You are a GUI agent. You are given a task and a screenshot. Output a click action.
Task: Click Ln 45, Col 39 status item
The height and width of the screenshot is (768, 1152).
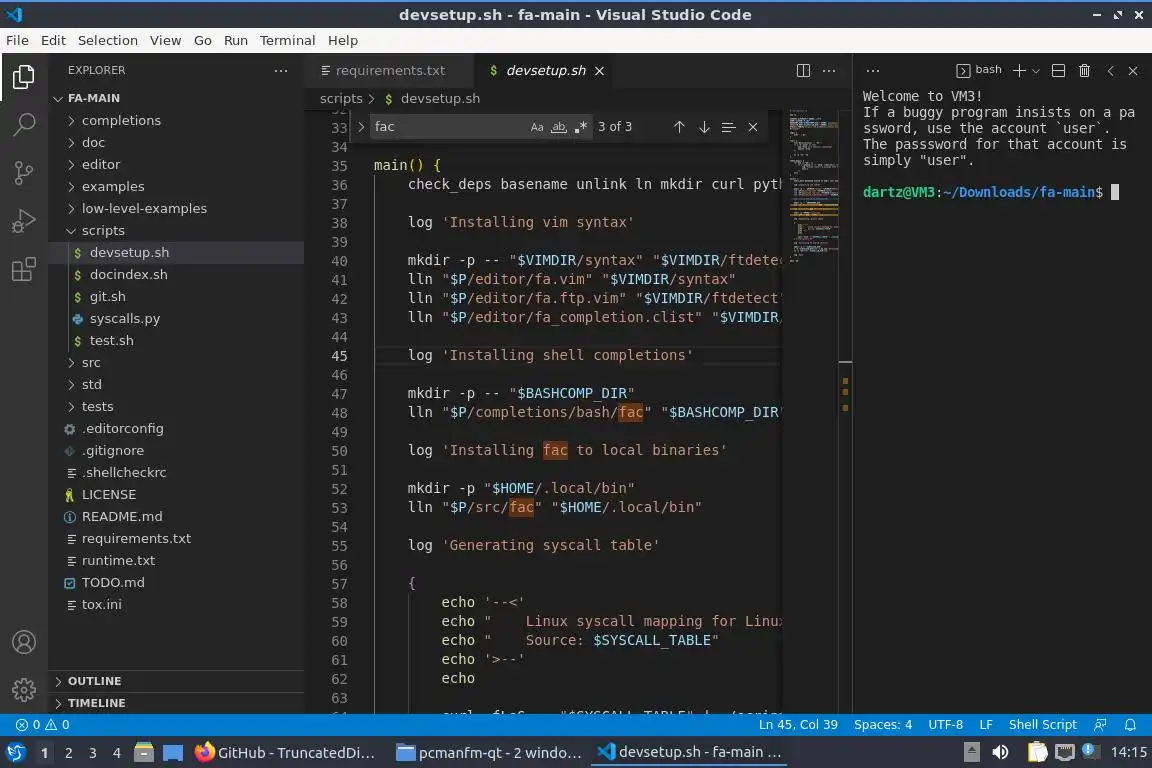(x=798, y=725)
